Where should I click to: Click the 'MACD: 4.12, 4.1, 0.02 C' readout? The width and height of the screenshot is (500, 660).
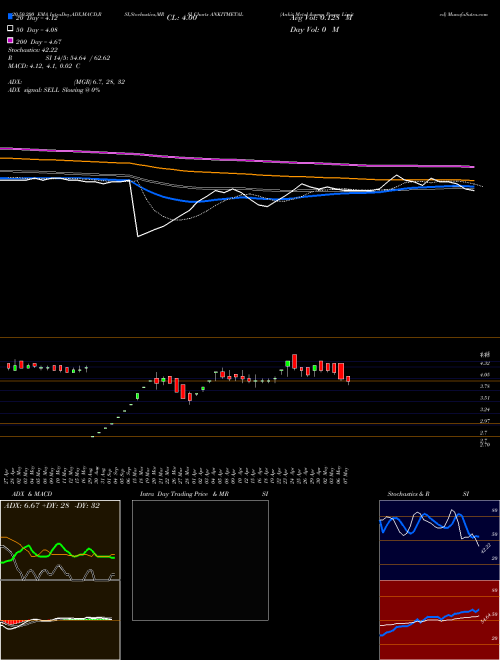coord(44,66)
